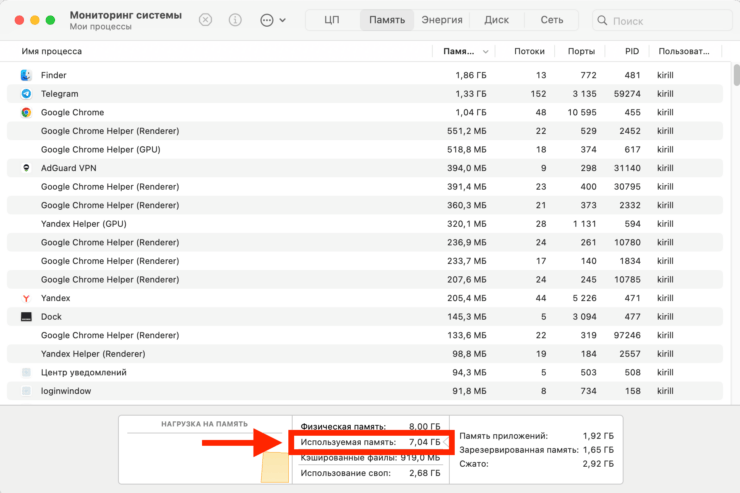Open the Диск tab
Image resolution: width=740 pixels, height=493 pixels.
496,20
